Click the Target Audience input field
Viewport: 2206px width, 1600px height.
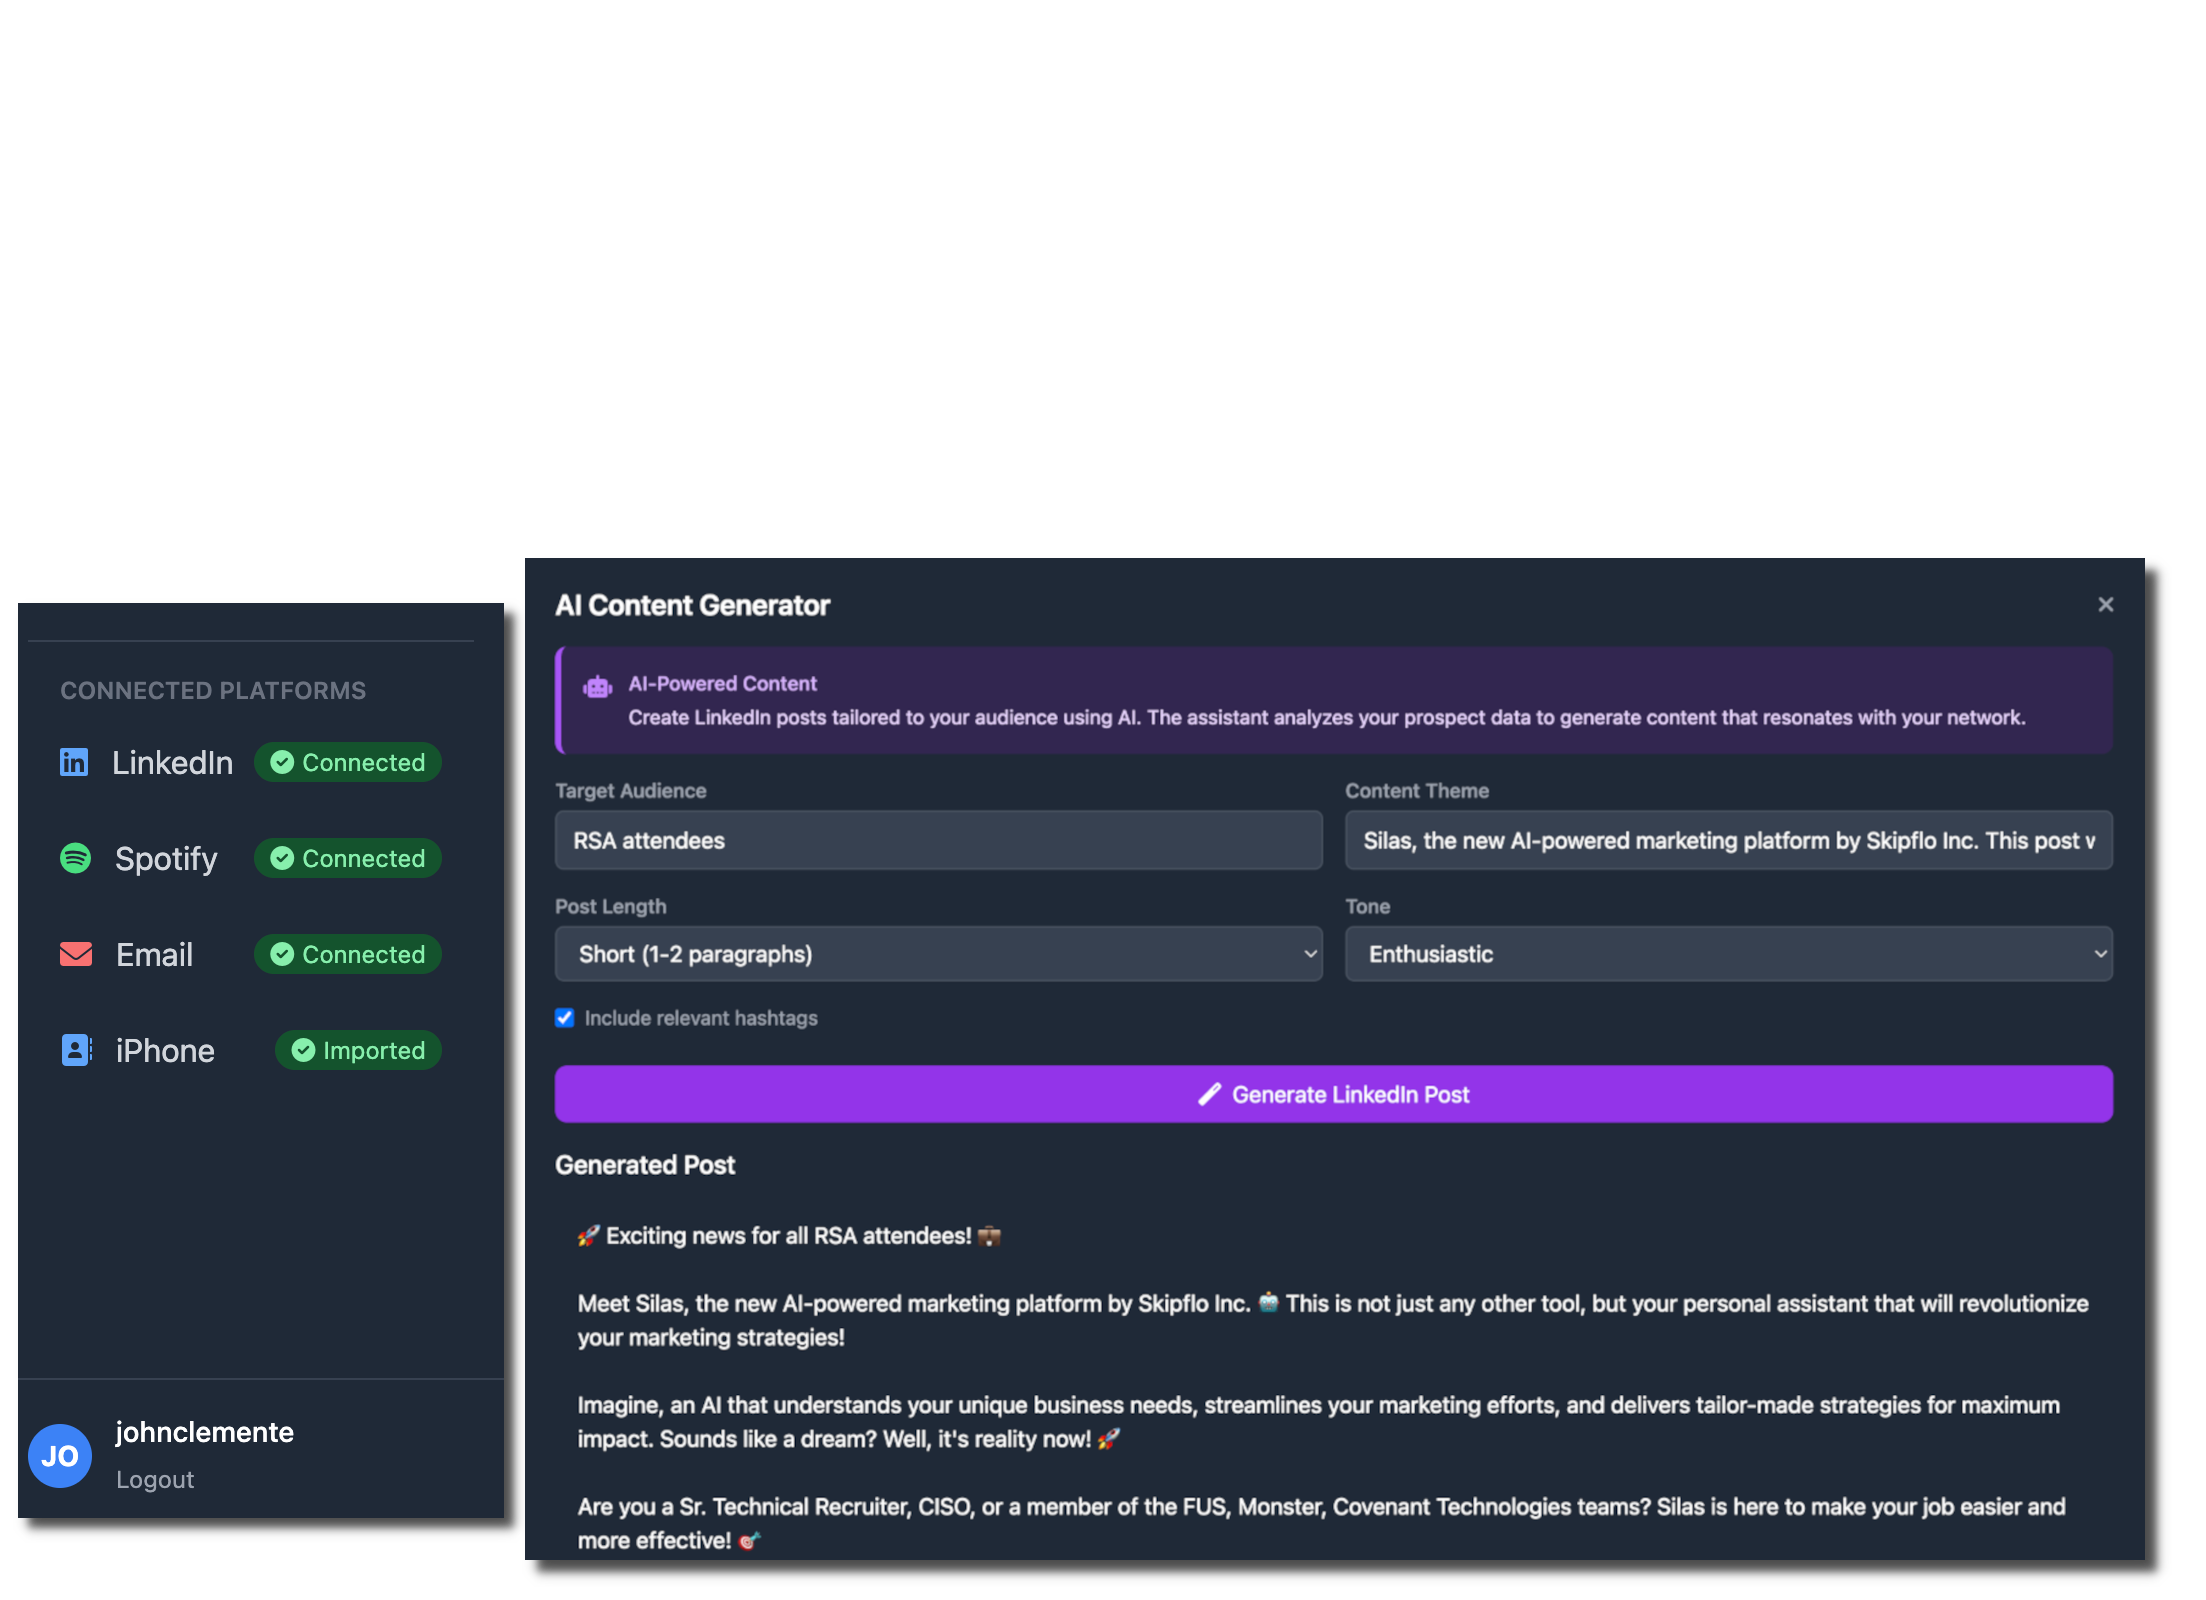939,841
